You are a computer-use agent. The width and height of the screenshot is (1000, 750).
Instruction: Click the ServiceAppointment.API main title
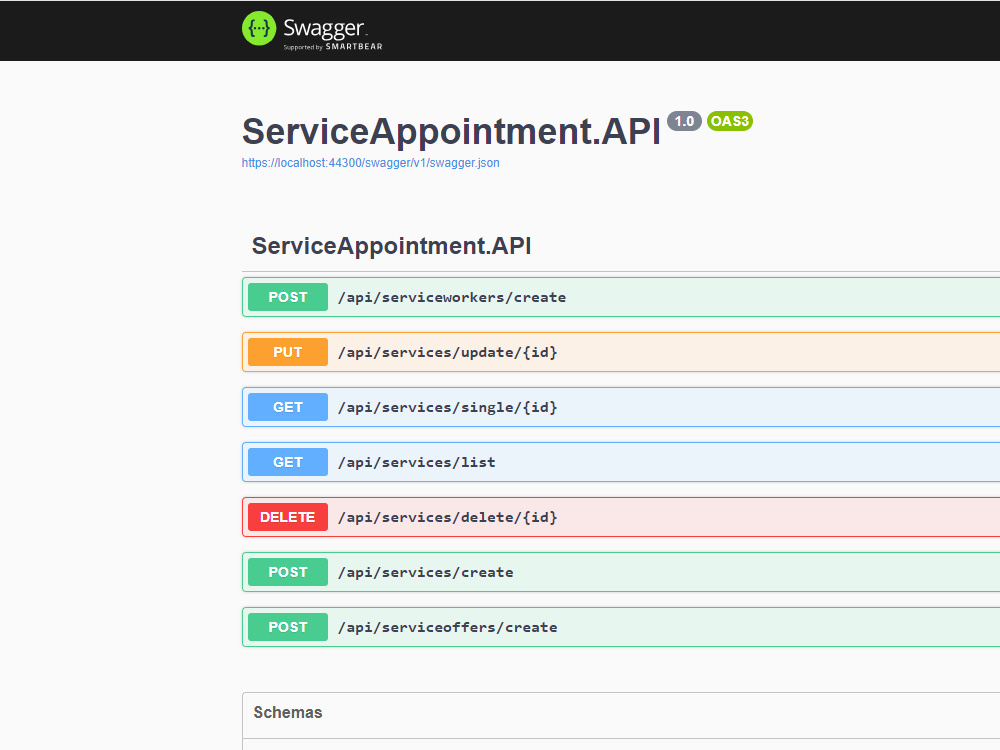pyautogui.click(x=451, y=131)
